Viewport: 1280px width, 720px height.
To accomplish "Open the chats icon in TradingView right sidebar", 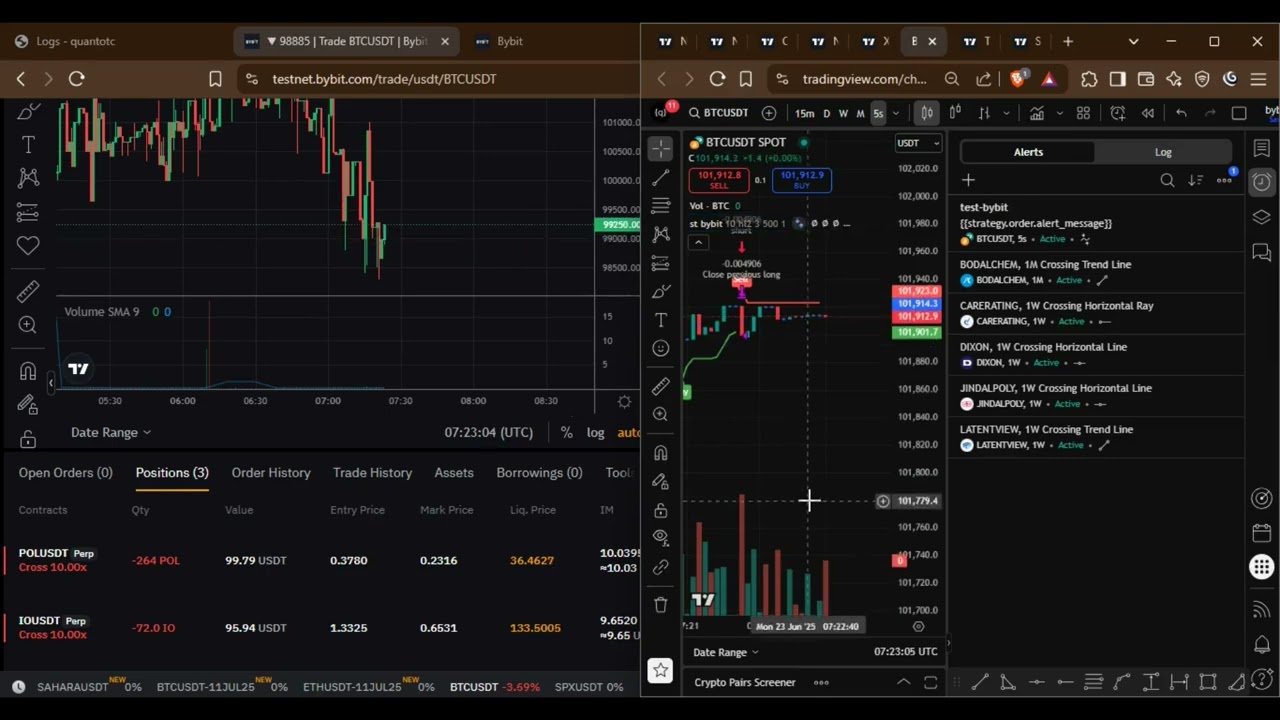I will point(1261,252).
